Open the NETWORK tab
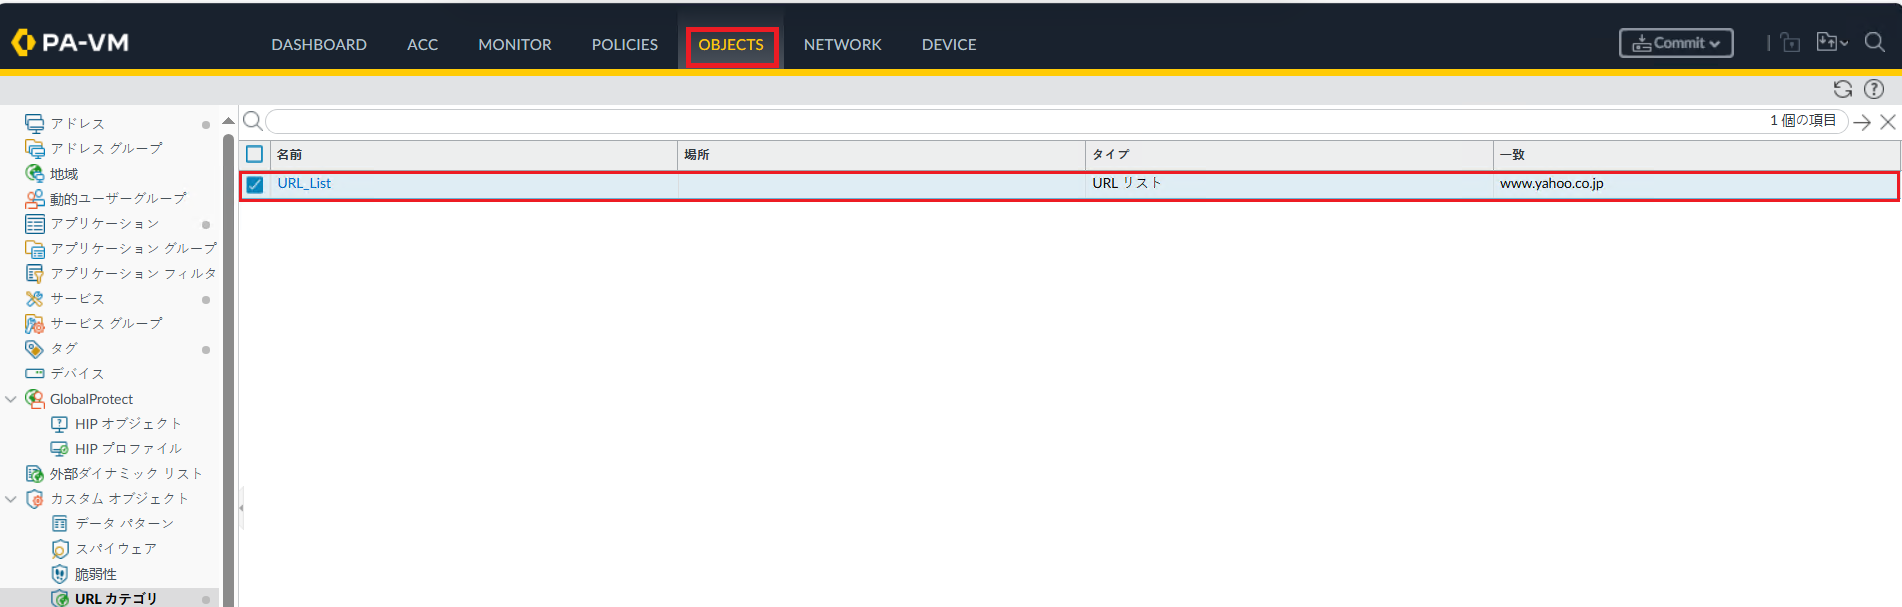1902x607 pixels. [x=842, y=44]
